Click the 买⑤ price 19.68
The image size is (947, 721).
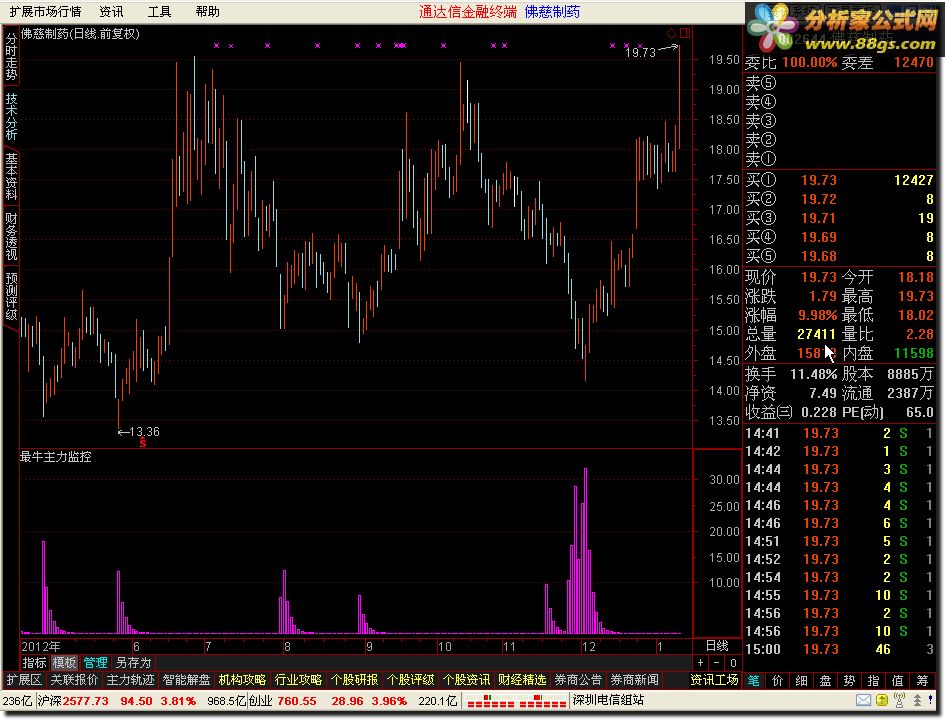[819, 256]
